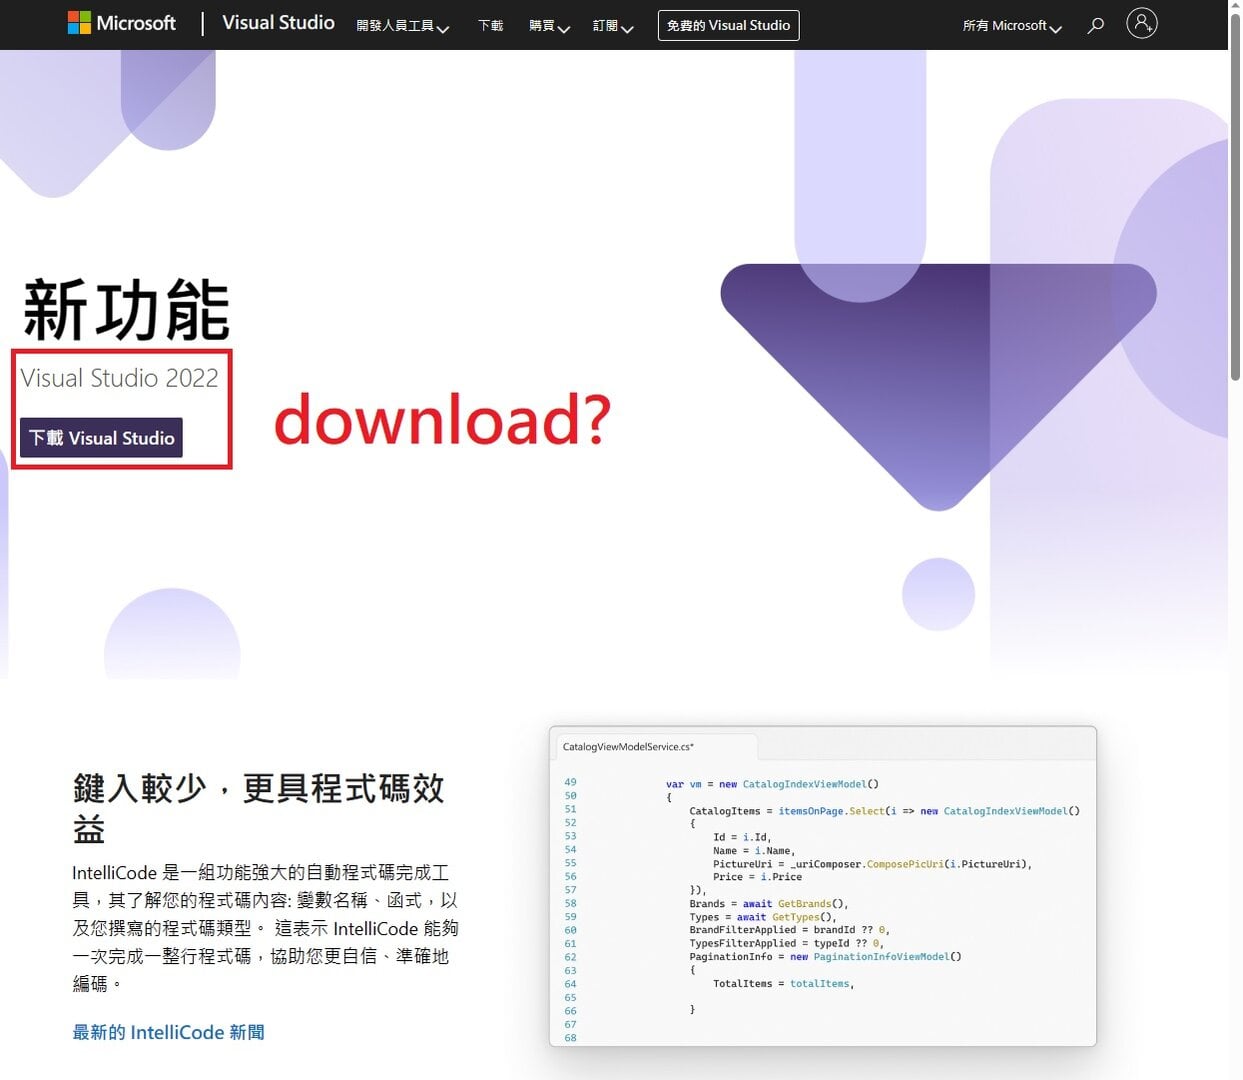The height and width of the screenshot is (1080, 1243).
Task: Click the 新功能 page heading
Action: coord(127,310)
